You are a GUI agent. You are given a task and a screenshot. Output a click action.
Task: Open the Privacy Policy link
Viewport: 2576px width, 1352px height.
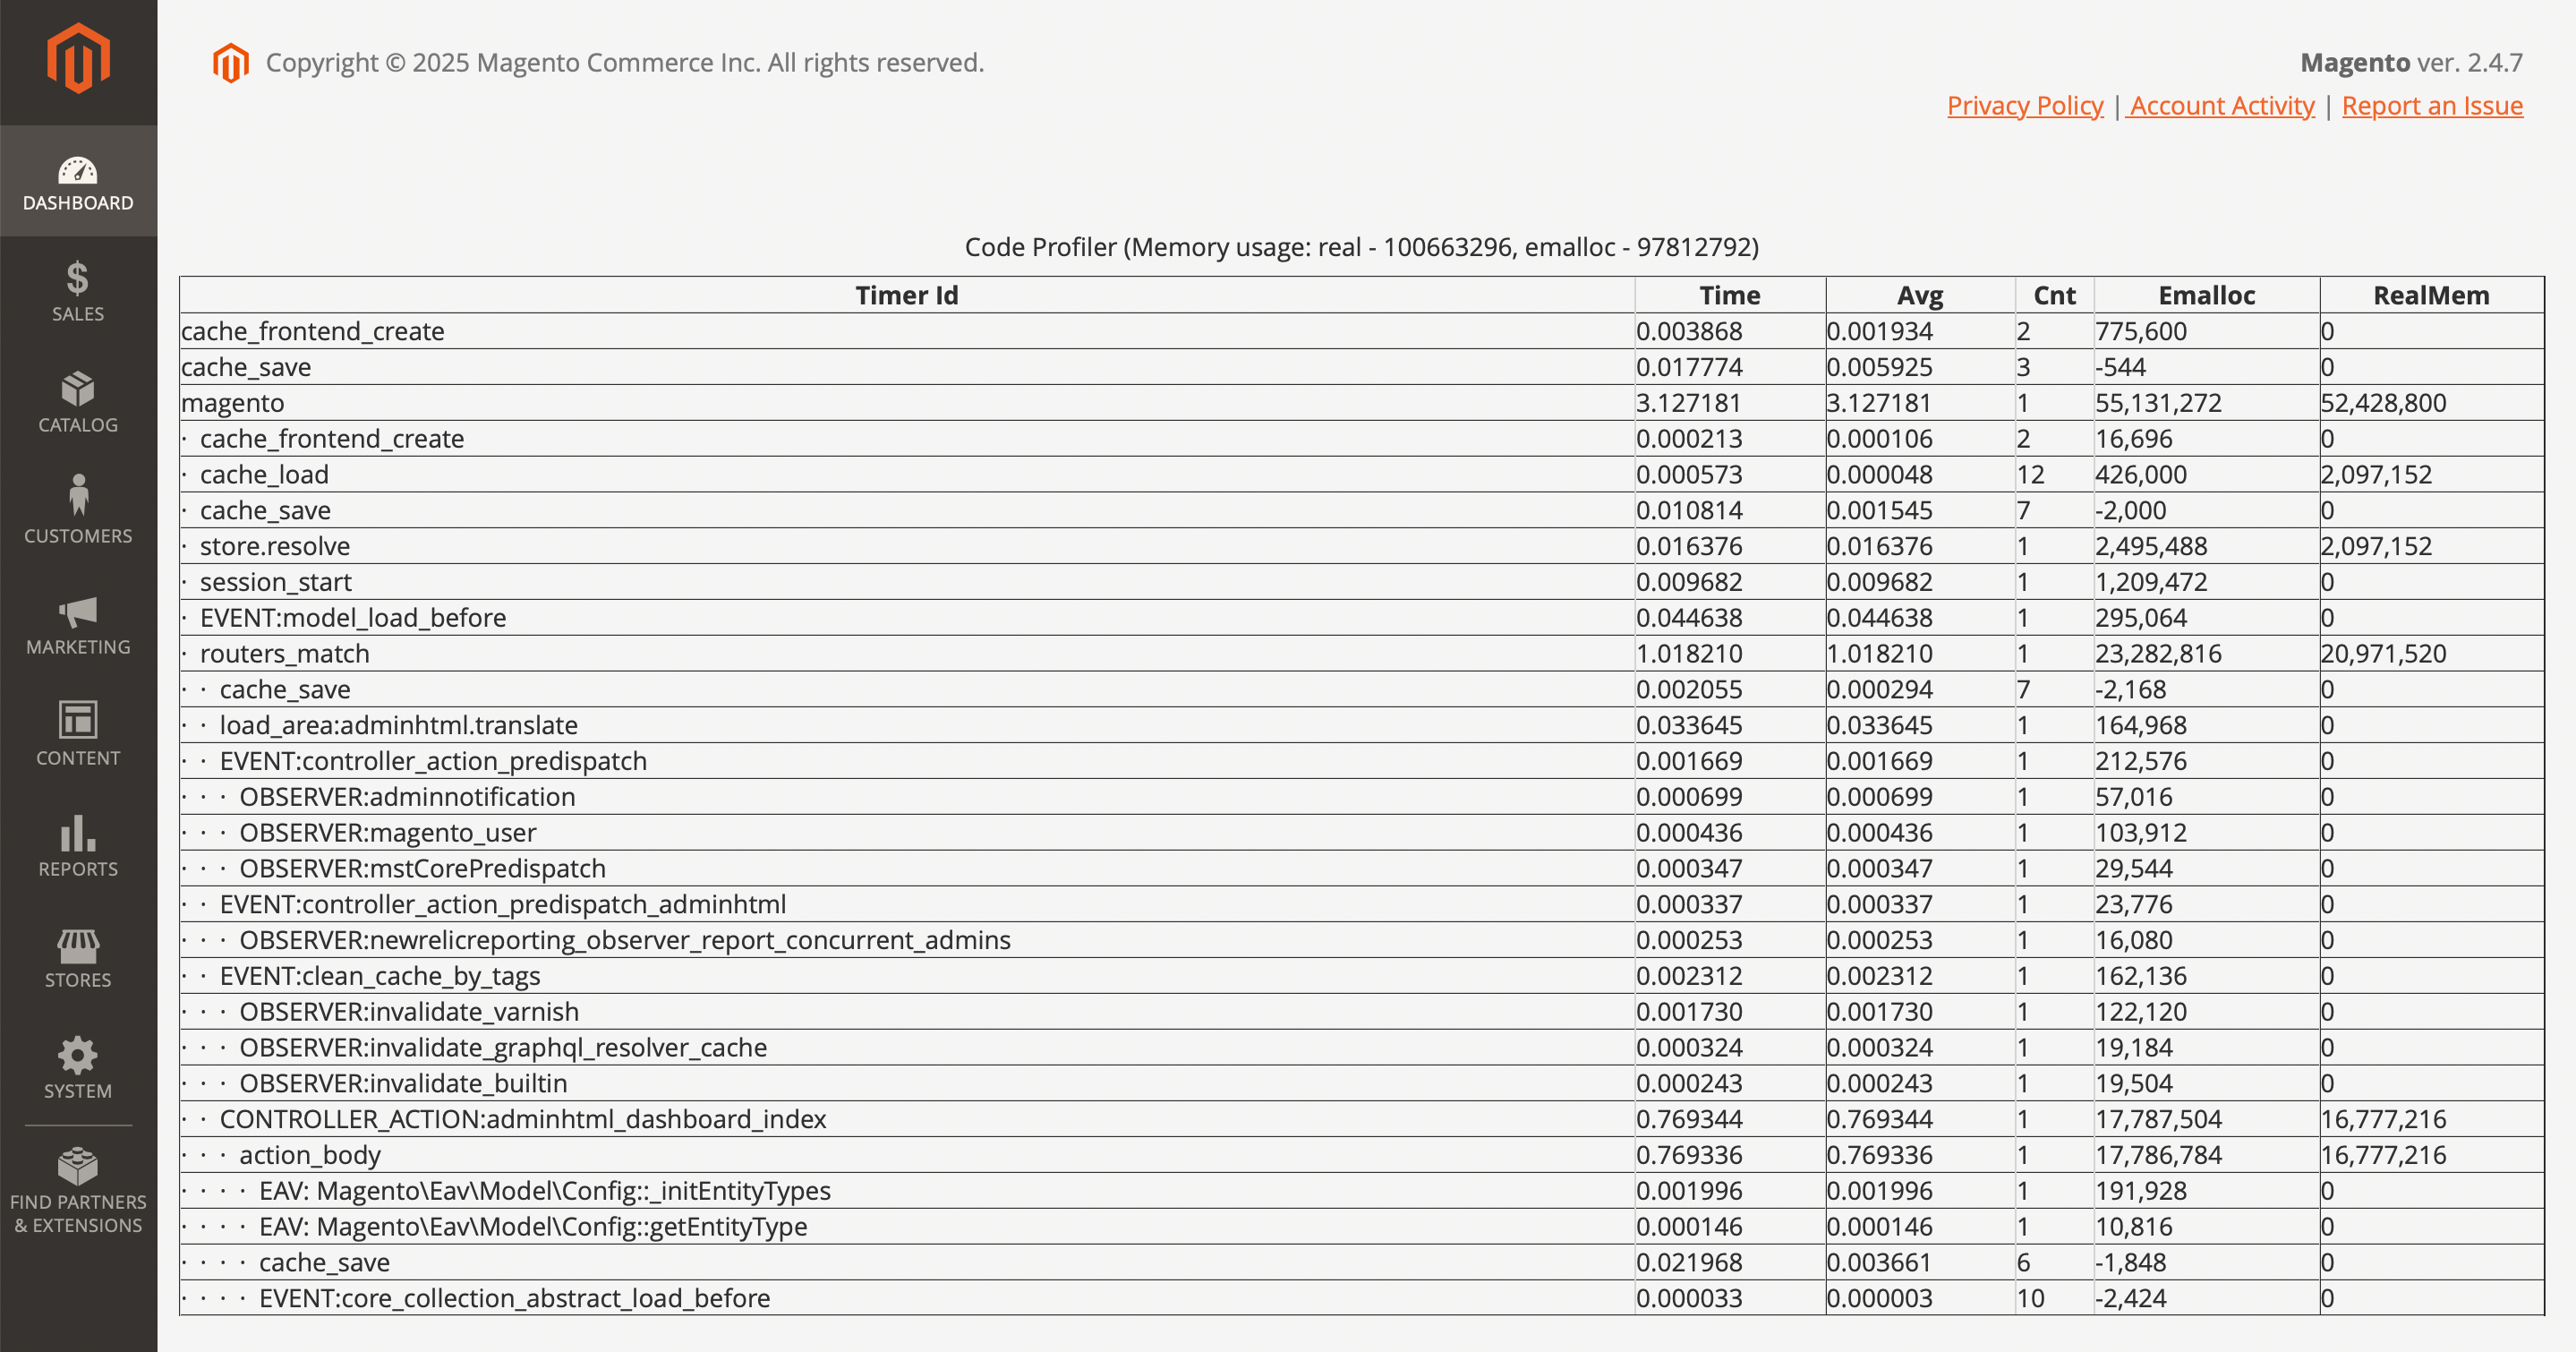2025,106
